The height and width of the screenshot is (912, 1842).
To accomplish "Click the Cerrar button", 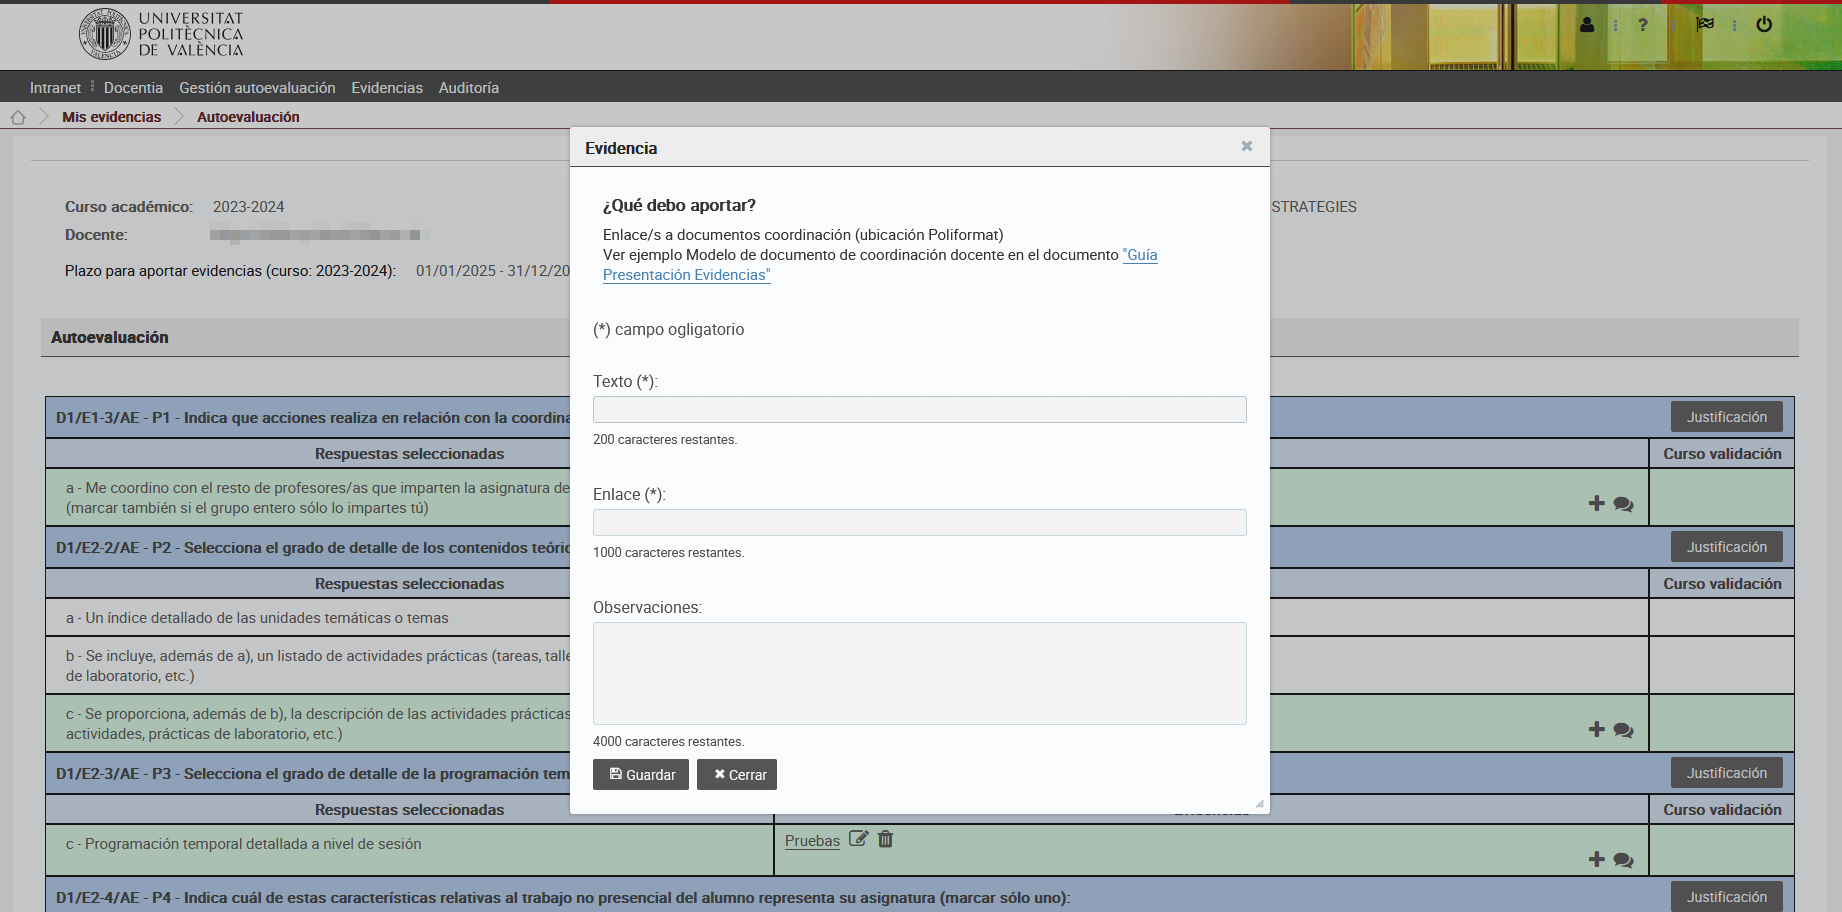I will coord(737,775).
